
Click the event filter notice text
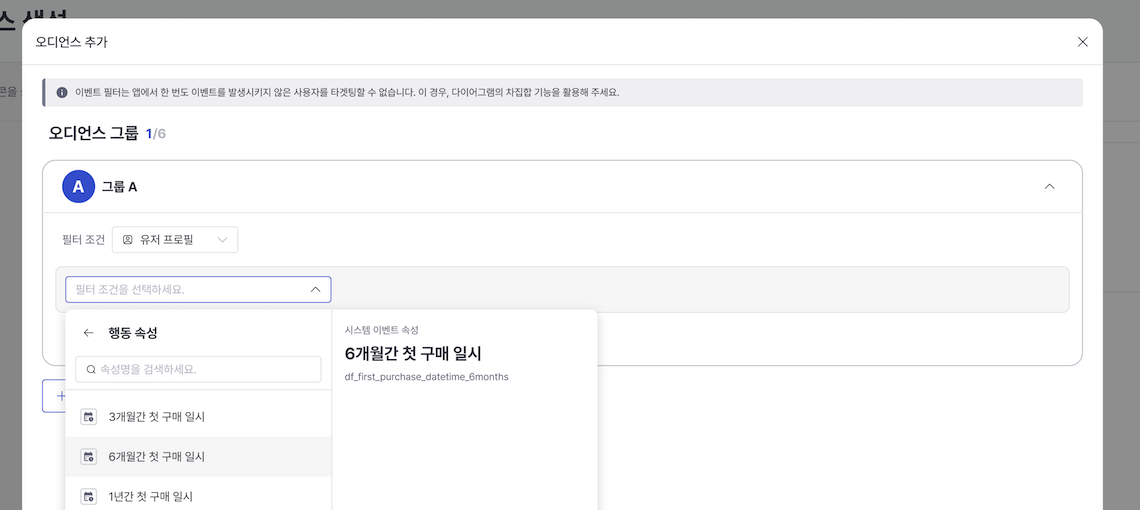347,93
